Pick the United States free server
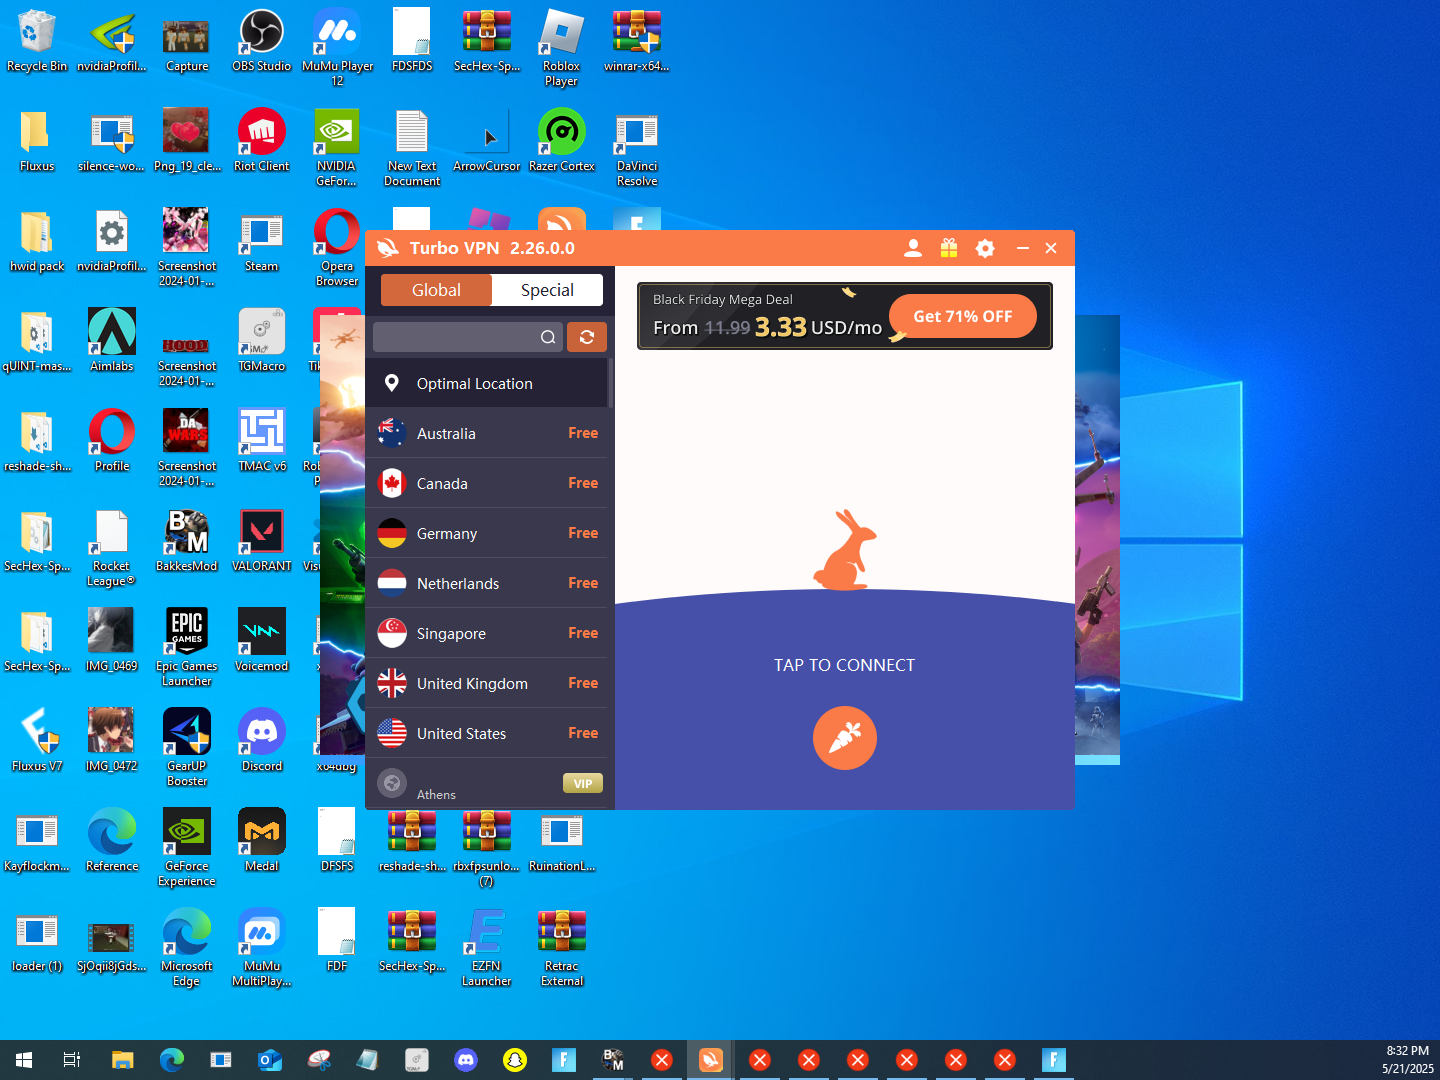The width and height of the screenshot is (1440, 1080). point(487,733)
